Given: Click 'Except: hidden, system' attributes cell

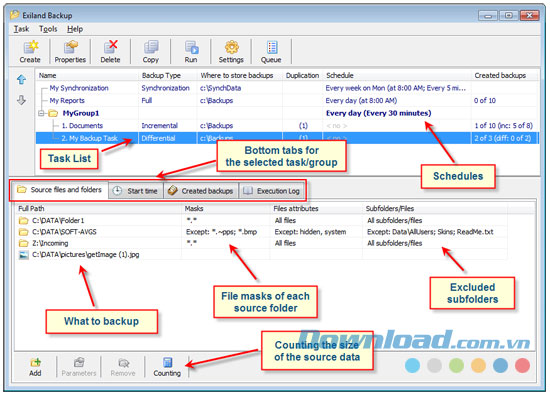Looking at the screenshot, I should tap(310, 232).
